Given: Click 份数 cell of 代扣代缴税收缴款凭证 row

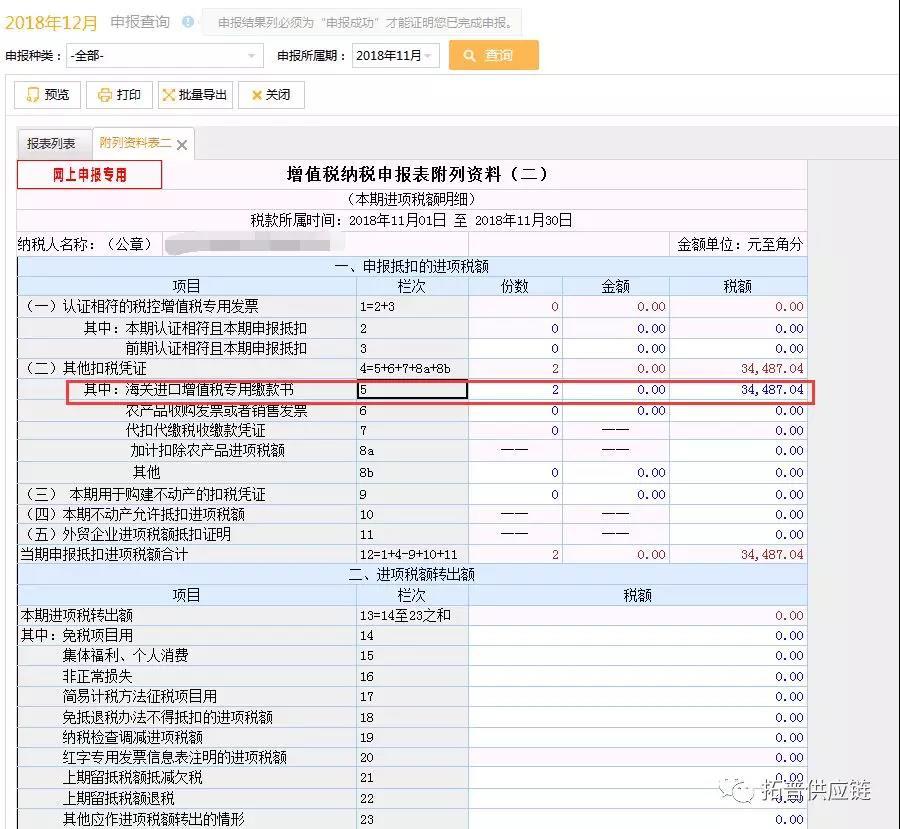Looking at the screenshot, I should click(515, 431).
